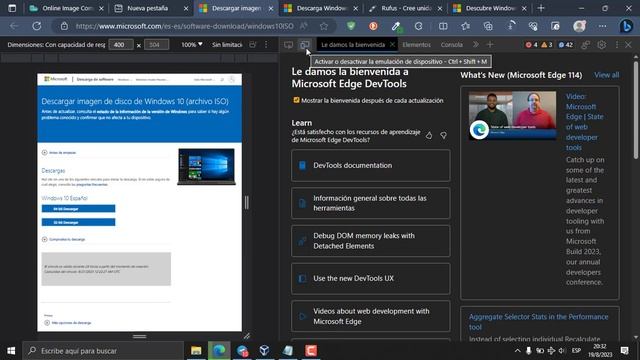This screenshot has width=640, height=360.
Task: Open the Bing Copilot sidebar button
Action: coord(626,26)
